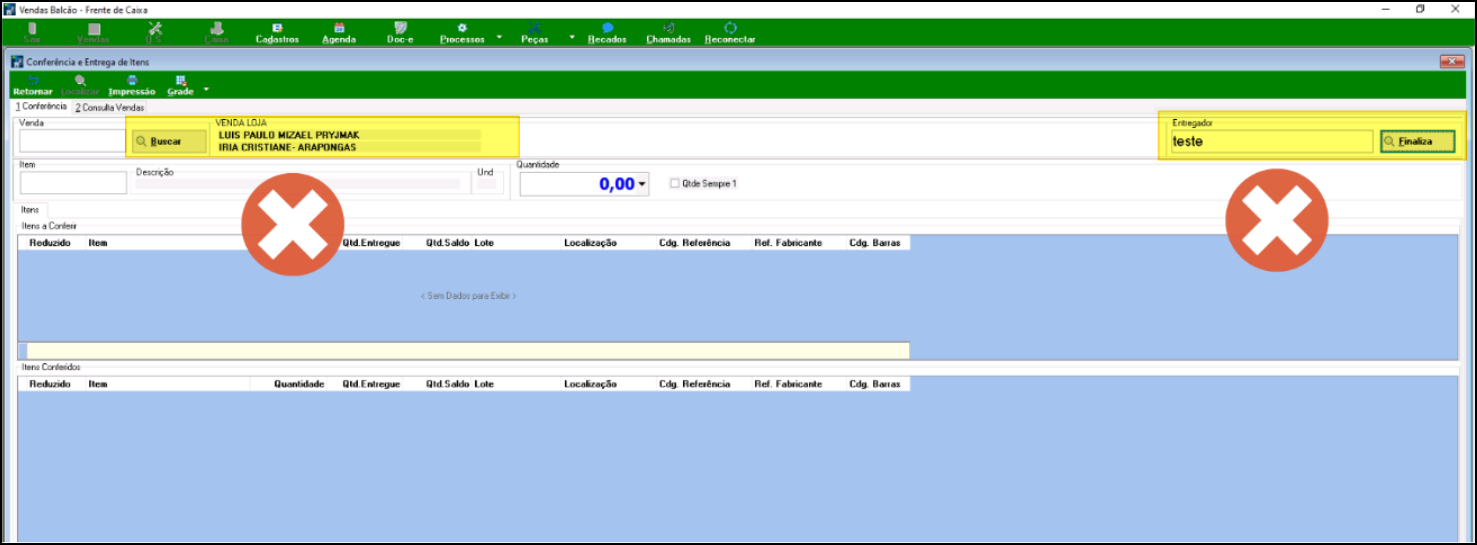Screen dimensions: 1477x545
Task: Focus the Venda input field
Action: point(72,141)
